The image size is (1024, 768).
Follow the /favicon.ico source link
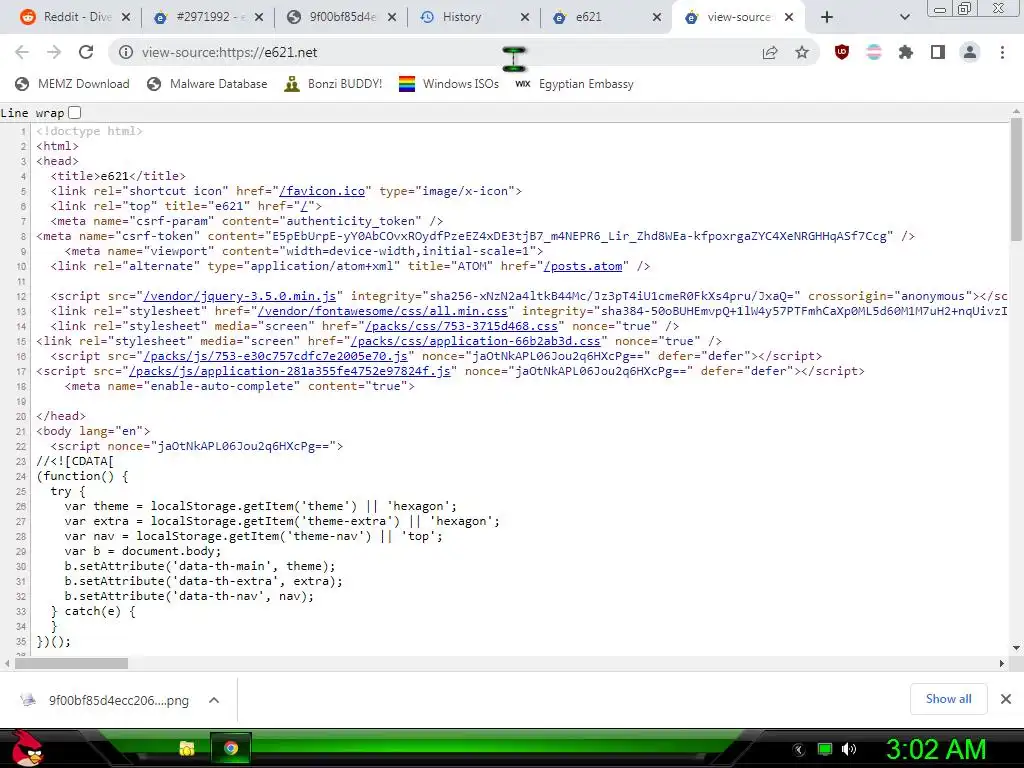point(321,191)
